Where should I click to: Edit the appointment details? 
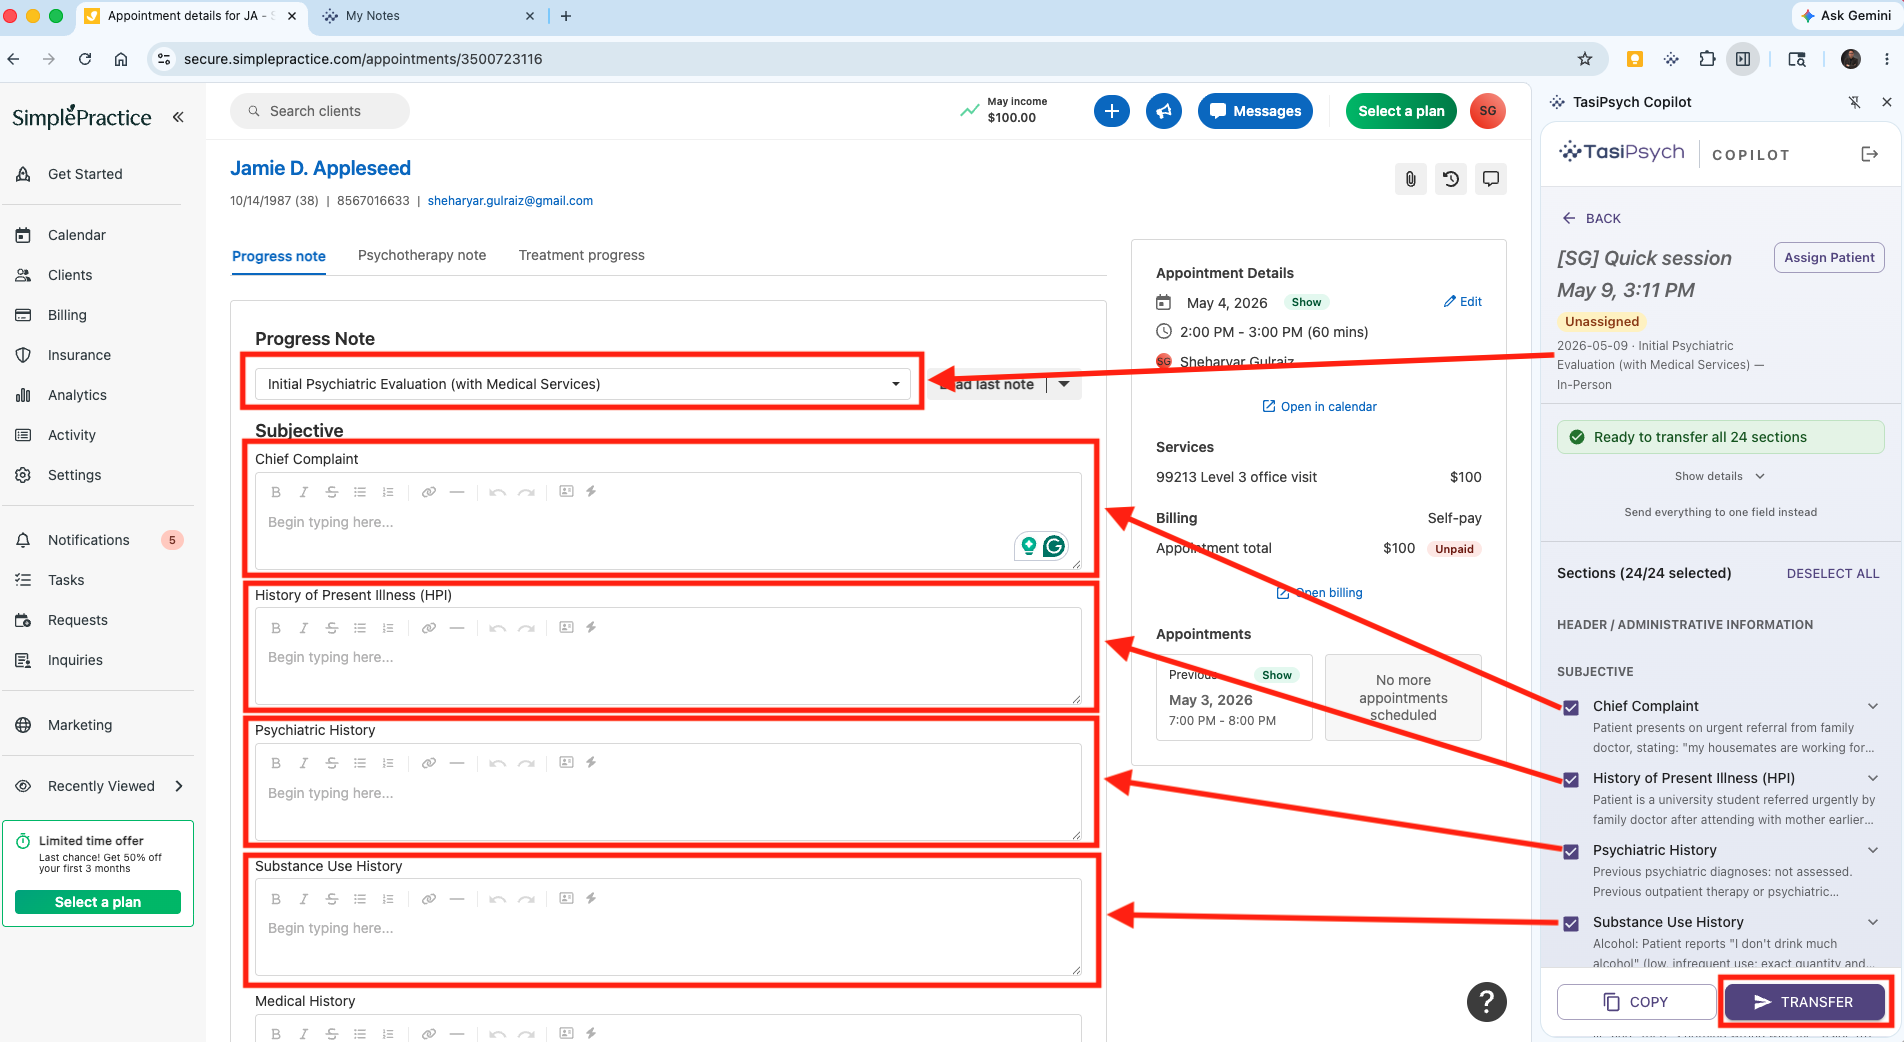pyautogui.click(x=1463, y=301)
